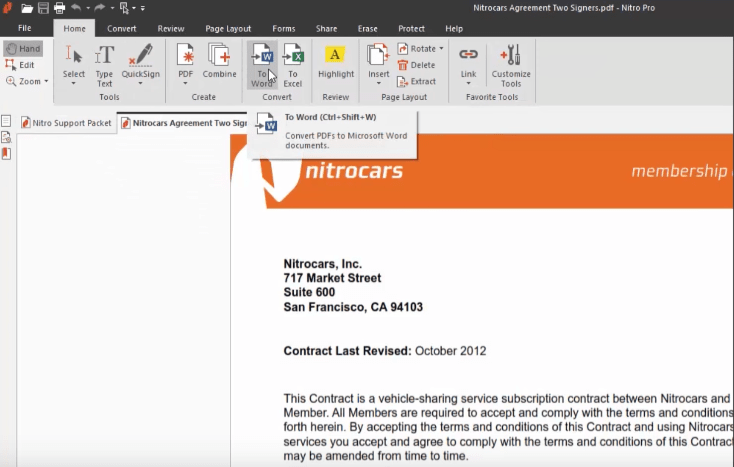Image resolution: width=734 pixels, height=467 pixels.
Task: Open Customize Quick Access Toolbar dropdown
Action: coord(143,8)
